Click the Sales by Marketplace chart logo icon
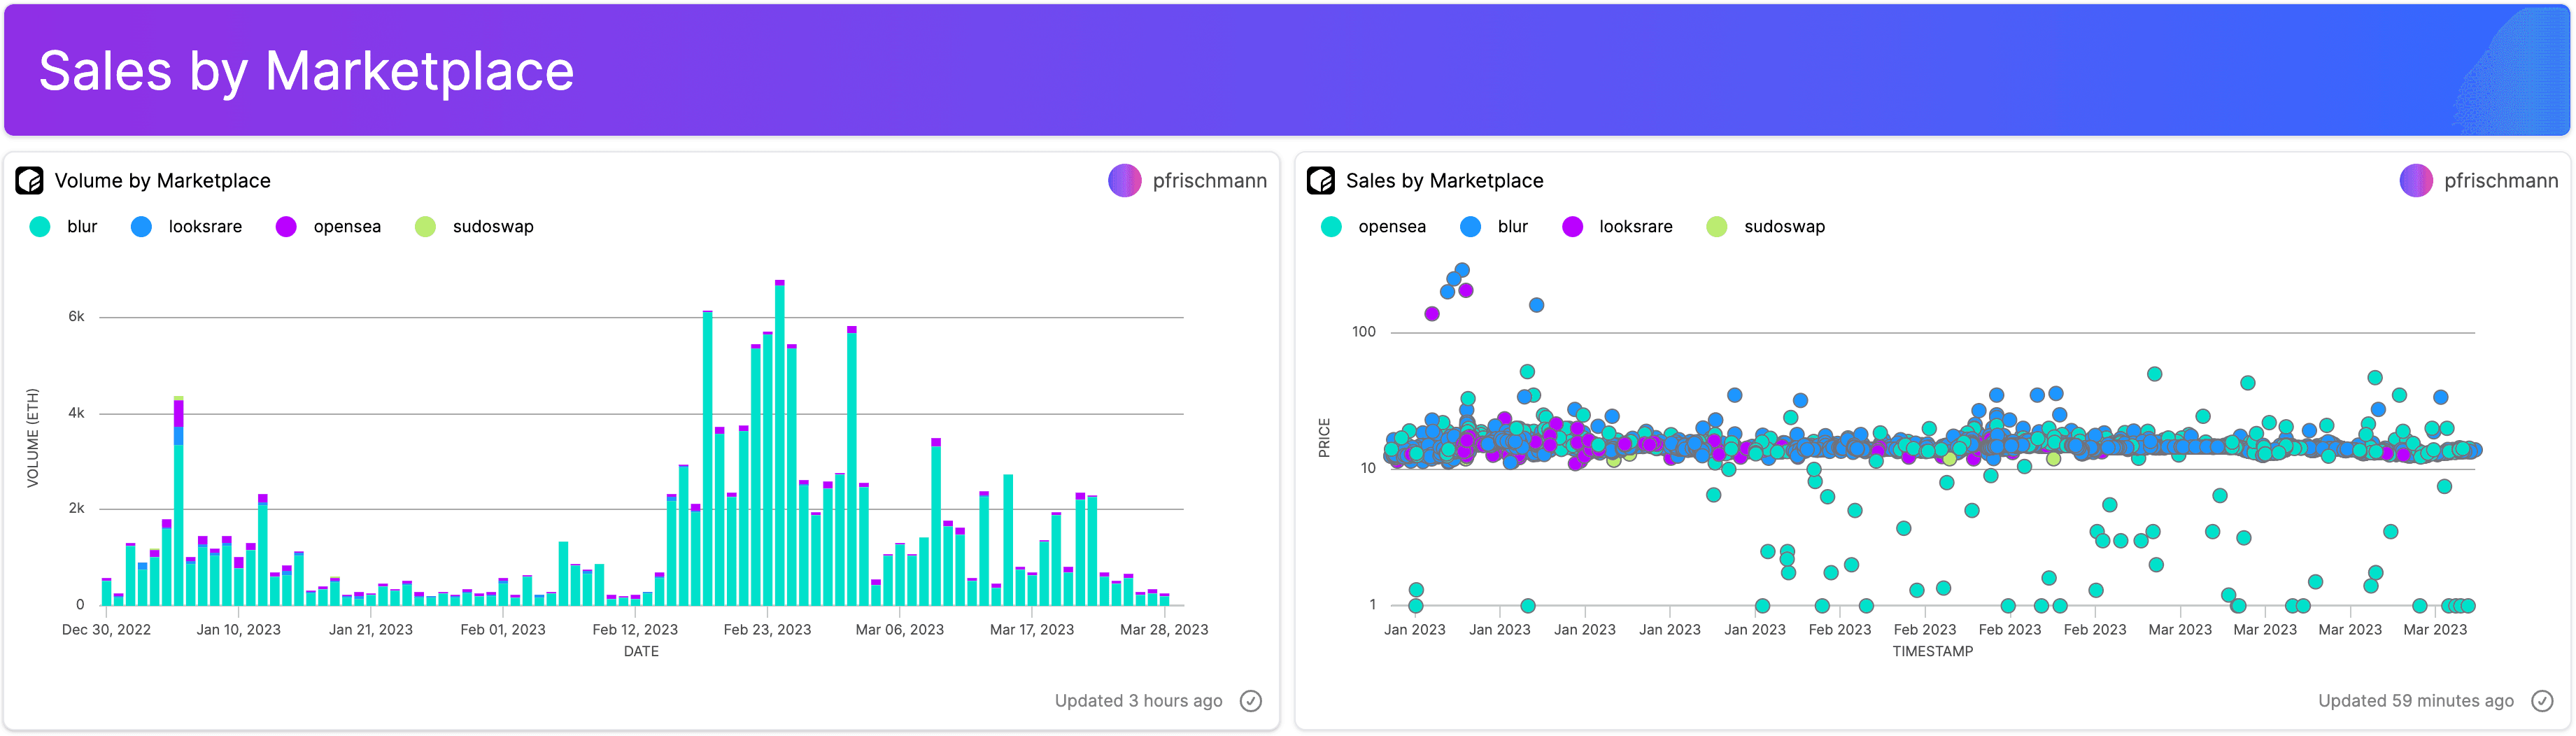The width and height of the screenshot is (2576, 736). [1320, 181]
